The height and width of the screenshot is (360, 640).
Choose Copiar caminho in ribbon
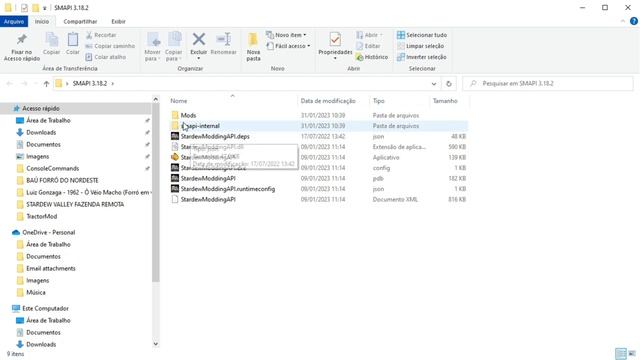(110, 46)
